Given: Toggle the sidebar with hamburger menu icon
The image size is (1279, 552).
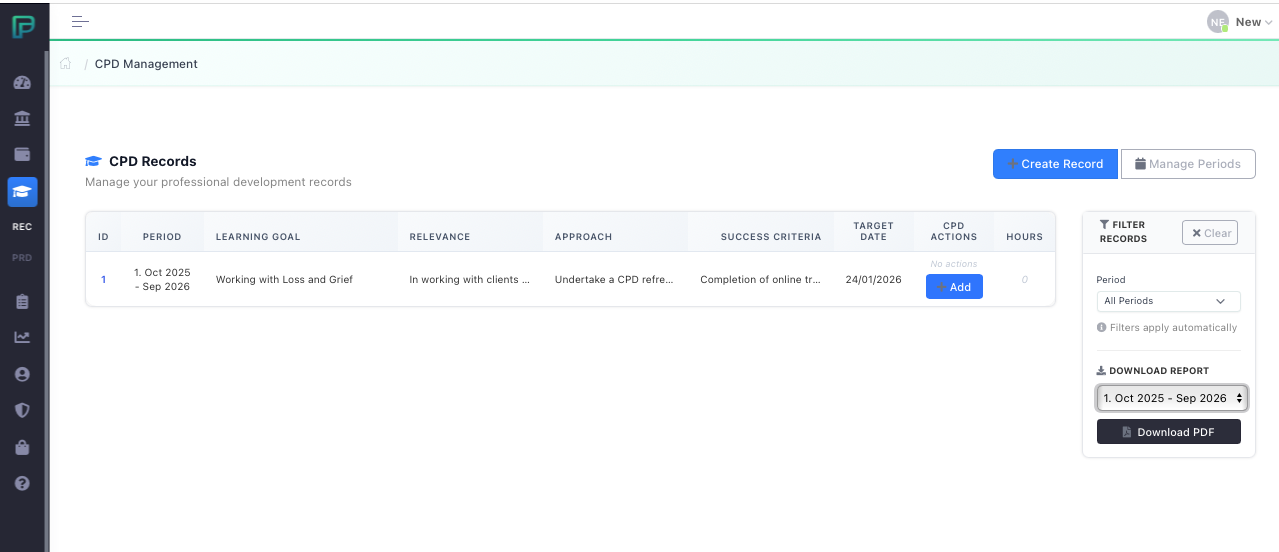Looking at the screenshot, I should click(81, 21).
